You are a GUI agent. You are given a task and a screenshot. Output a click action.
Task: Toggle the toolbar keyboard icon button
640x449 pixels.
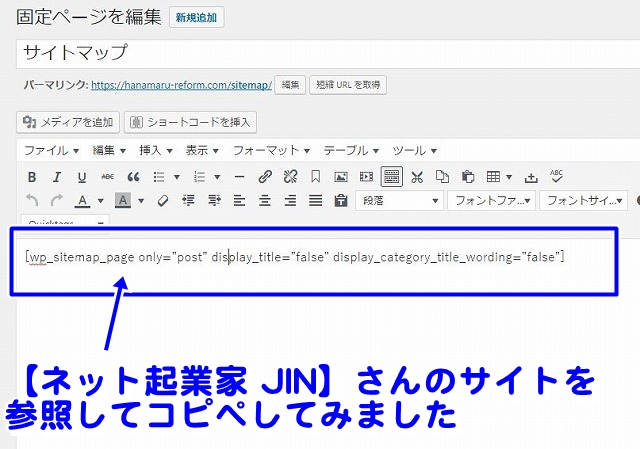pyautogui.click(x=391, y=177)
